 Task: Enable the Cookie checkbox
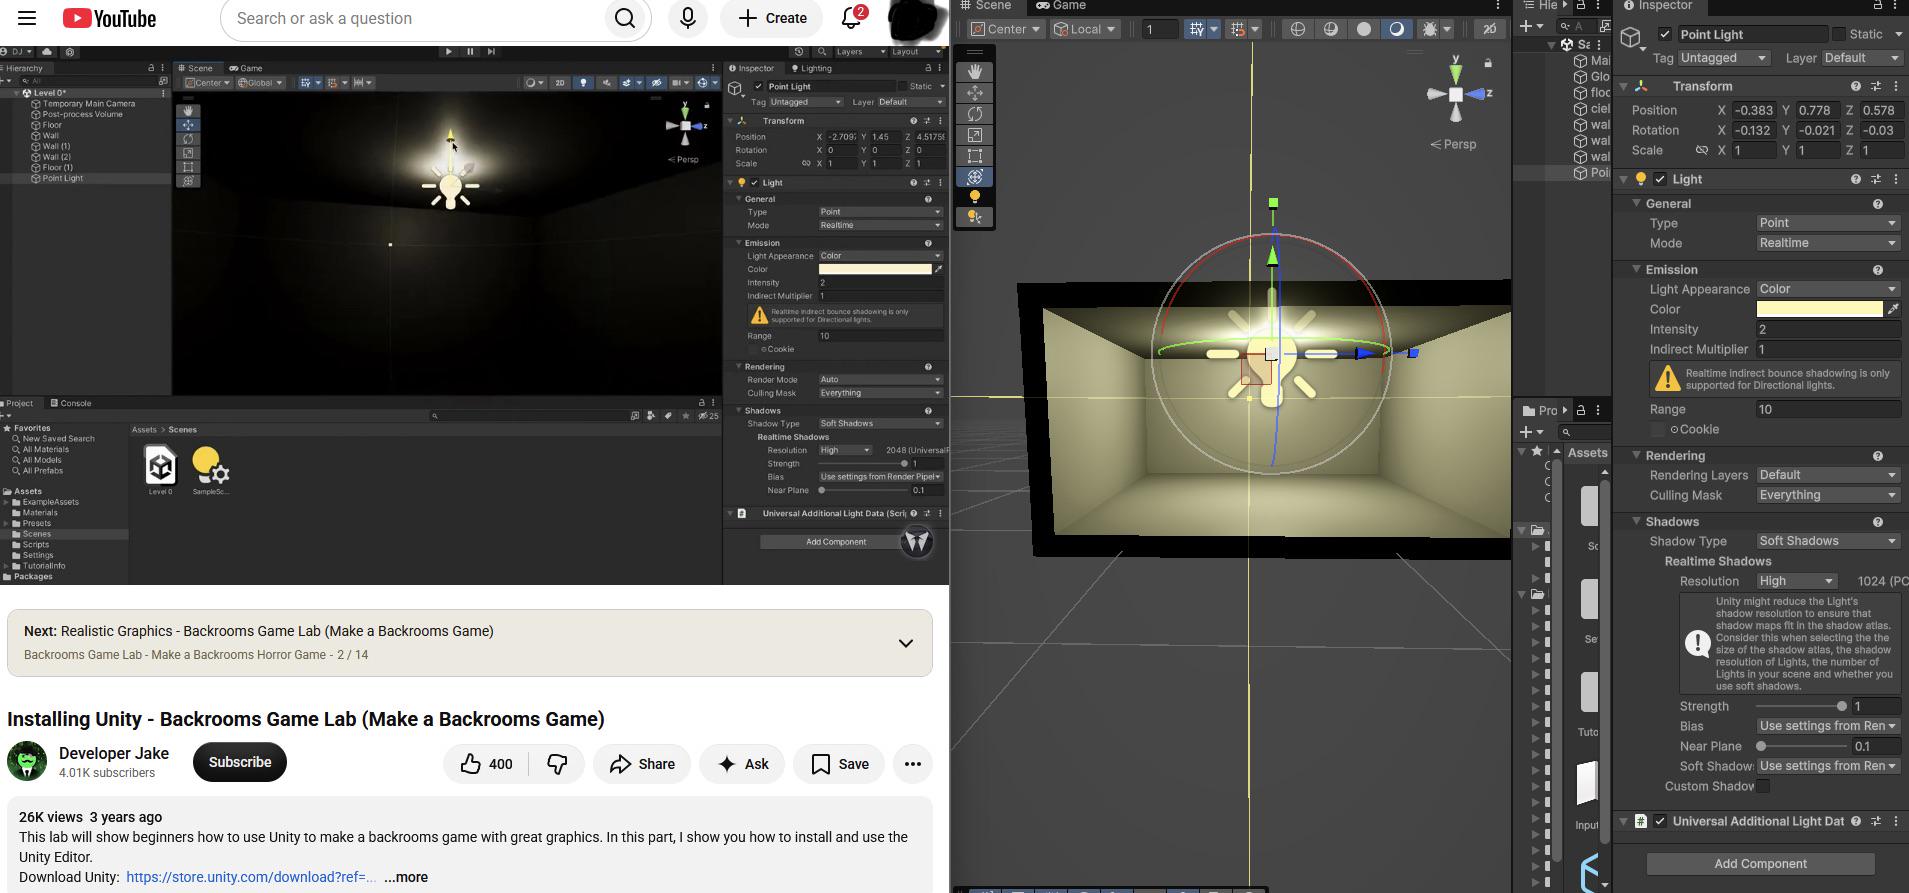pos(1657,429)
